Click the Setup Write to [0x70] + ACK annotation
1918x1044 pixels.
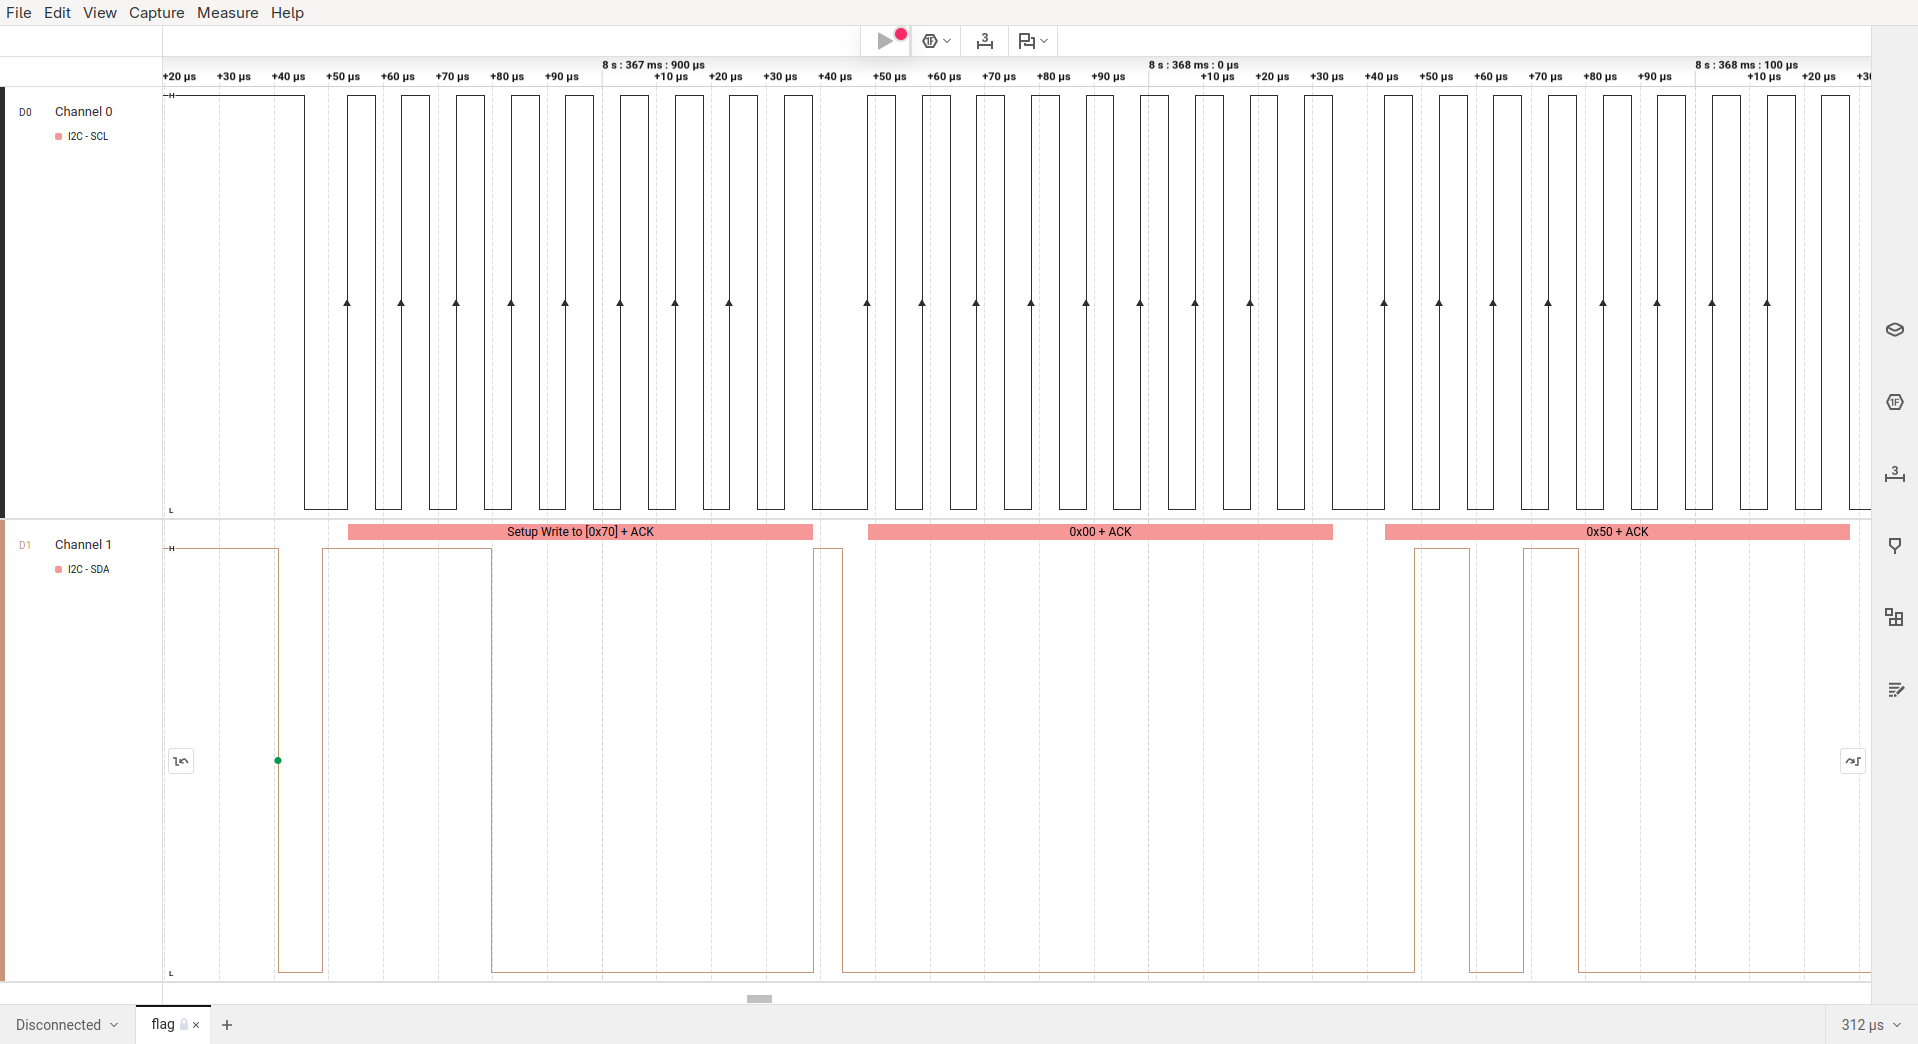point(578,532)
